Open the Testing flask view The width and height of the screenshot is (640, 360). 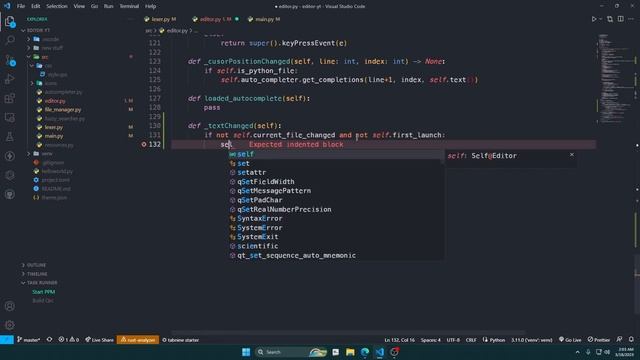click(x=10, y=137)
